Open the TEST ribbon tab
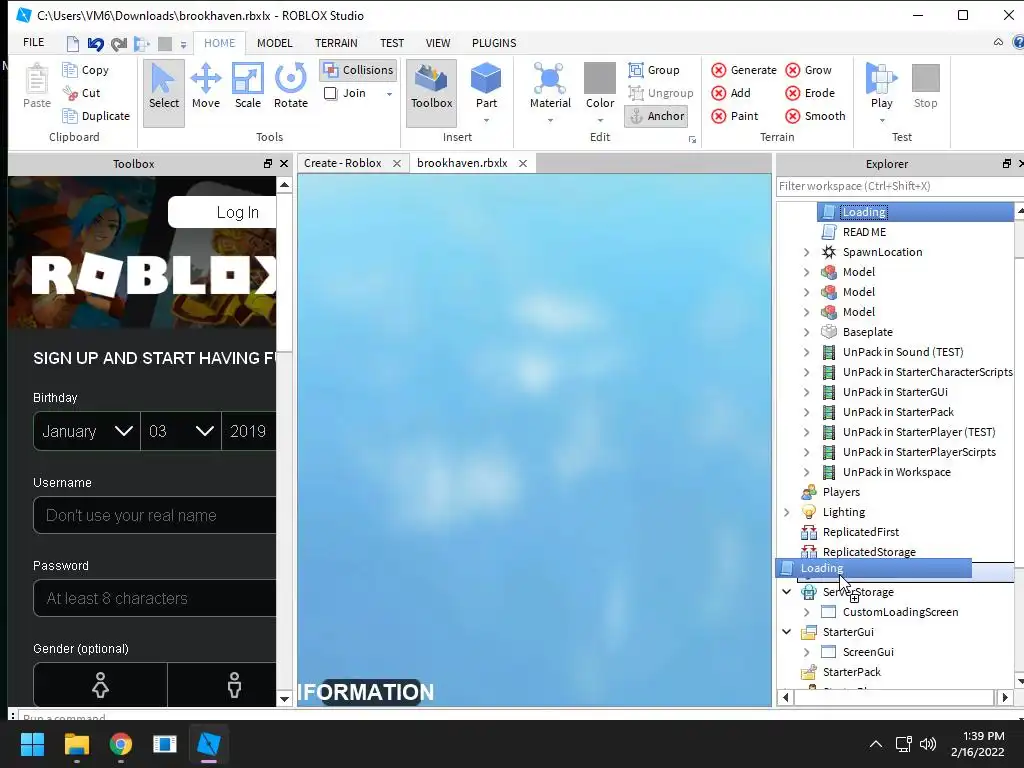The width and height of the screenshot is (1024, 768). (392, 43)
